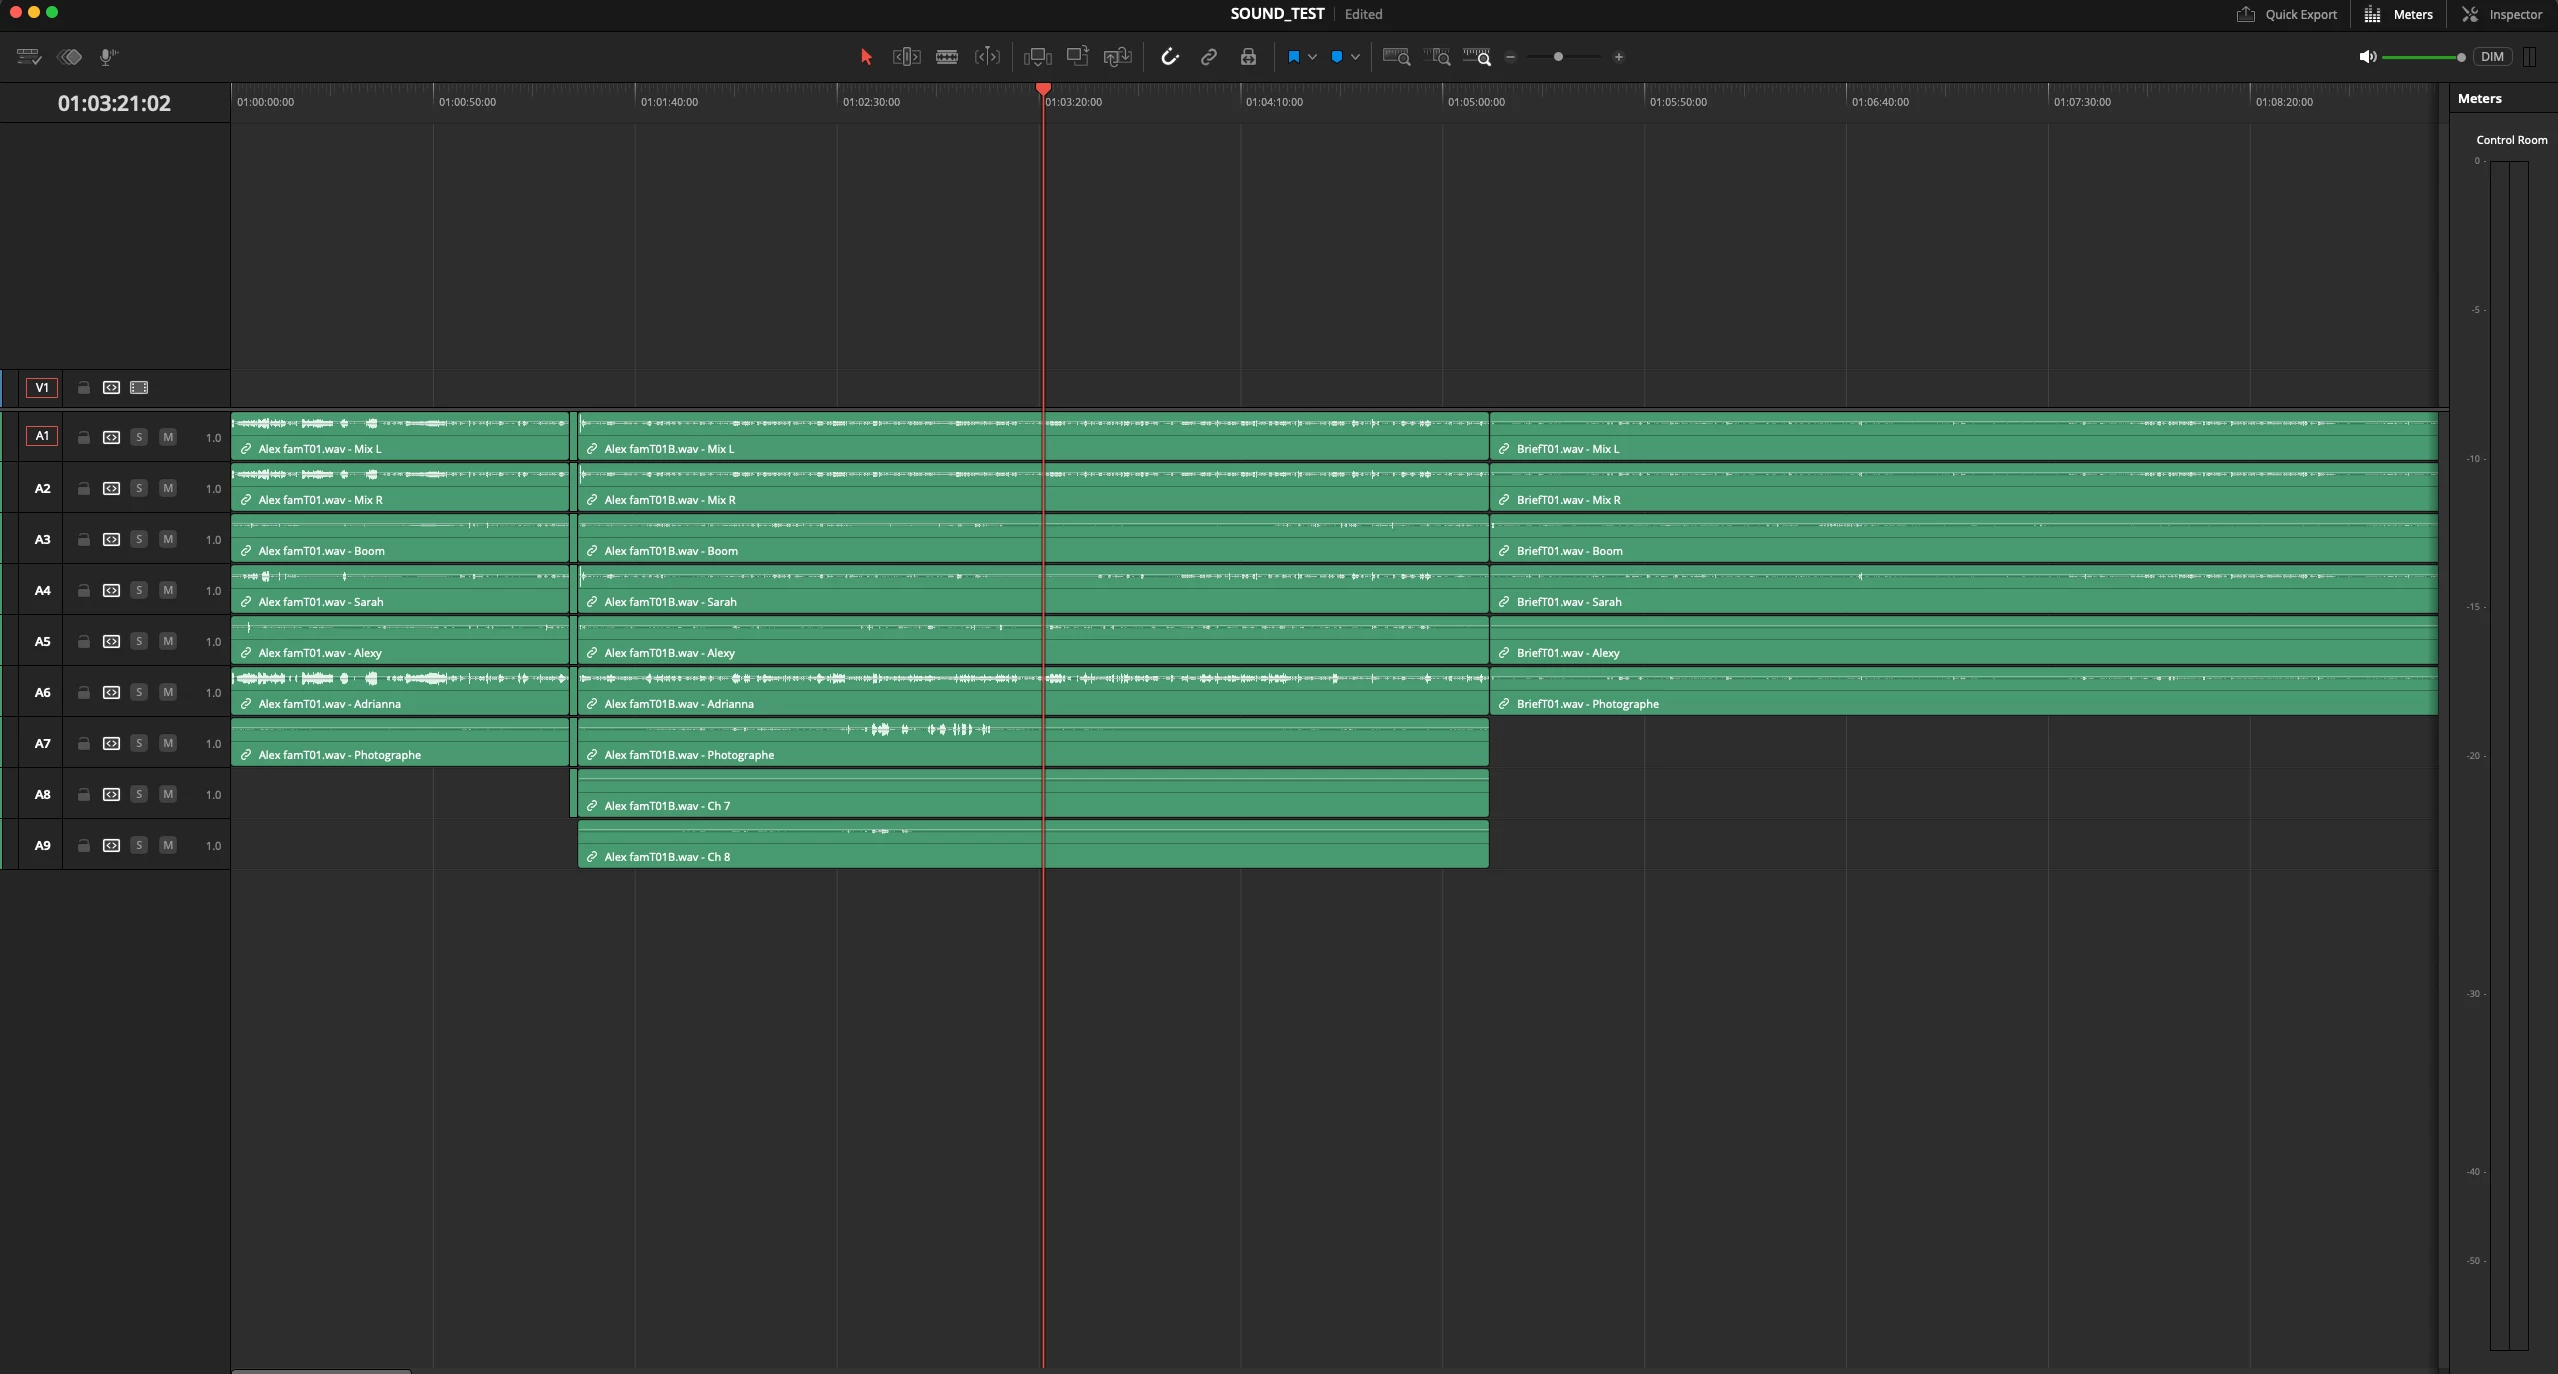Select the Blade edit mode tool
This screenshot has width=2558, height=1374.
(946, 57)
